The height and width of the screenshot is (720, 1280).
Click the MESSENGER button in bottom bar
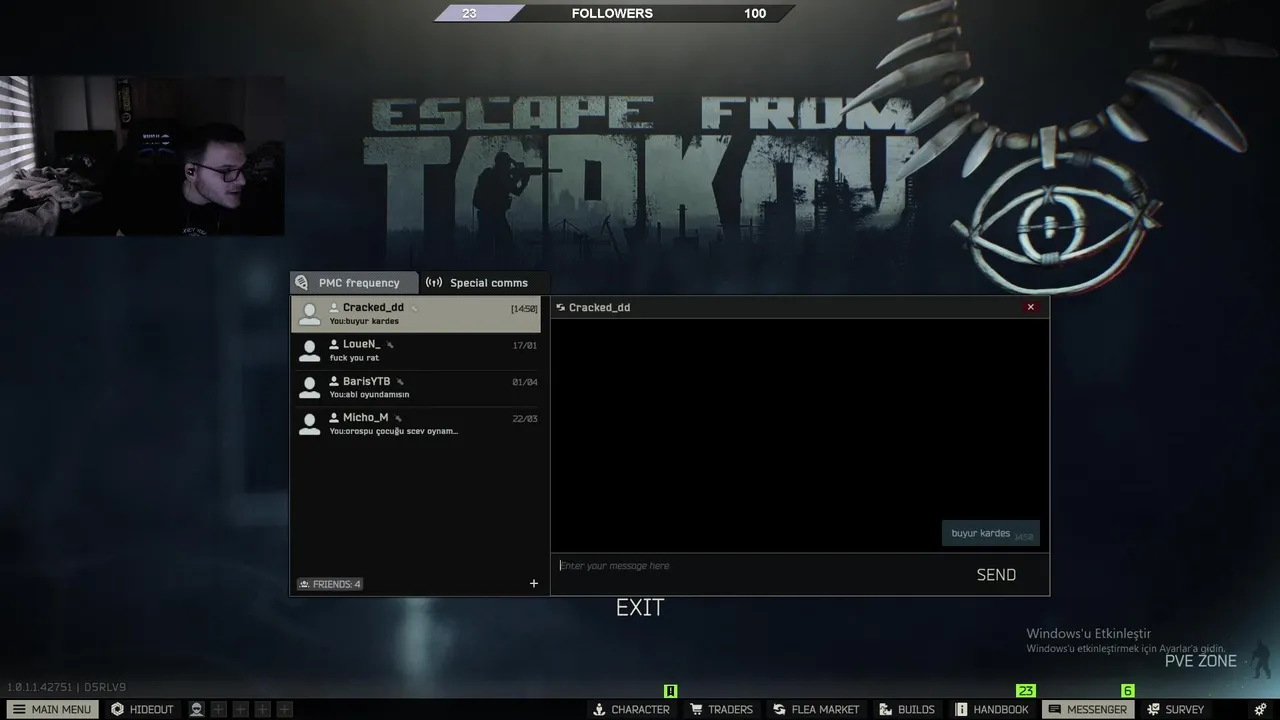pos(1087,709)
